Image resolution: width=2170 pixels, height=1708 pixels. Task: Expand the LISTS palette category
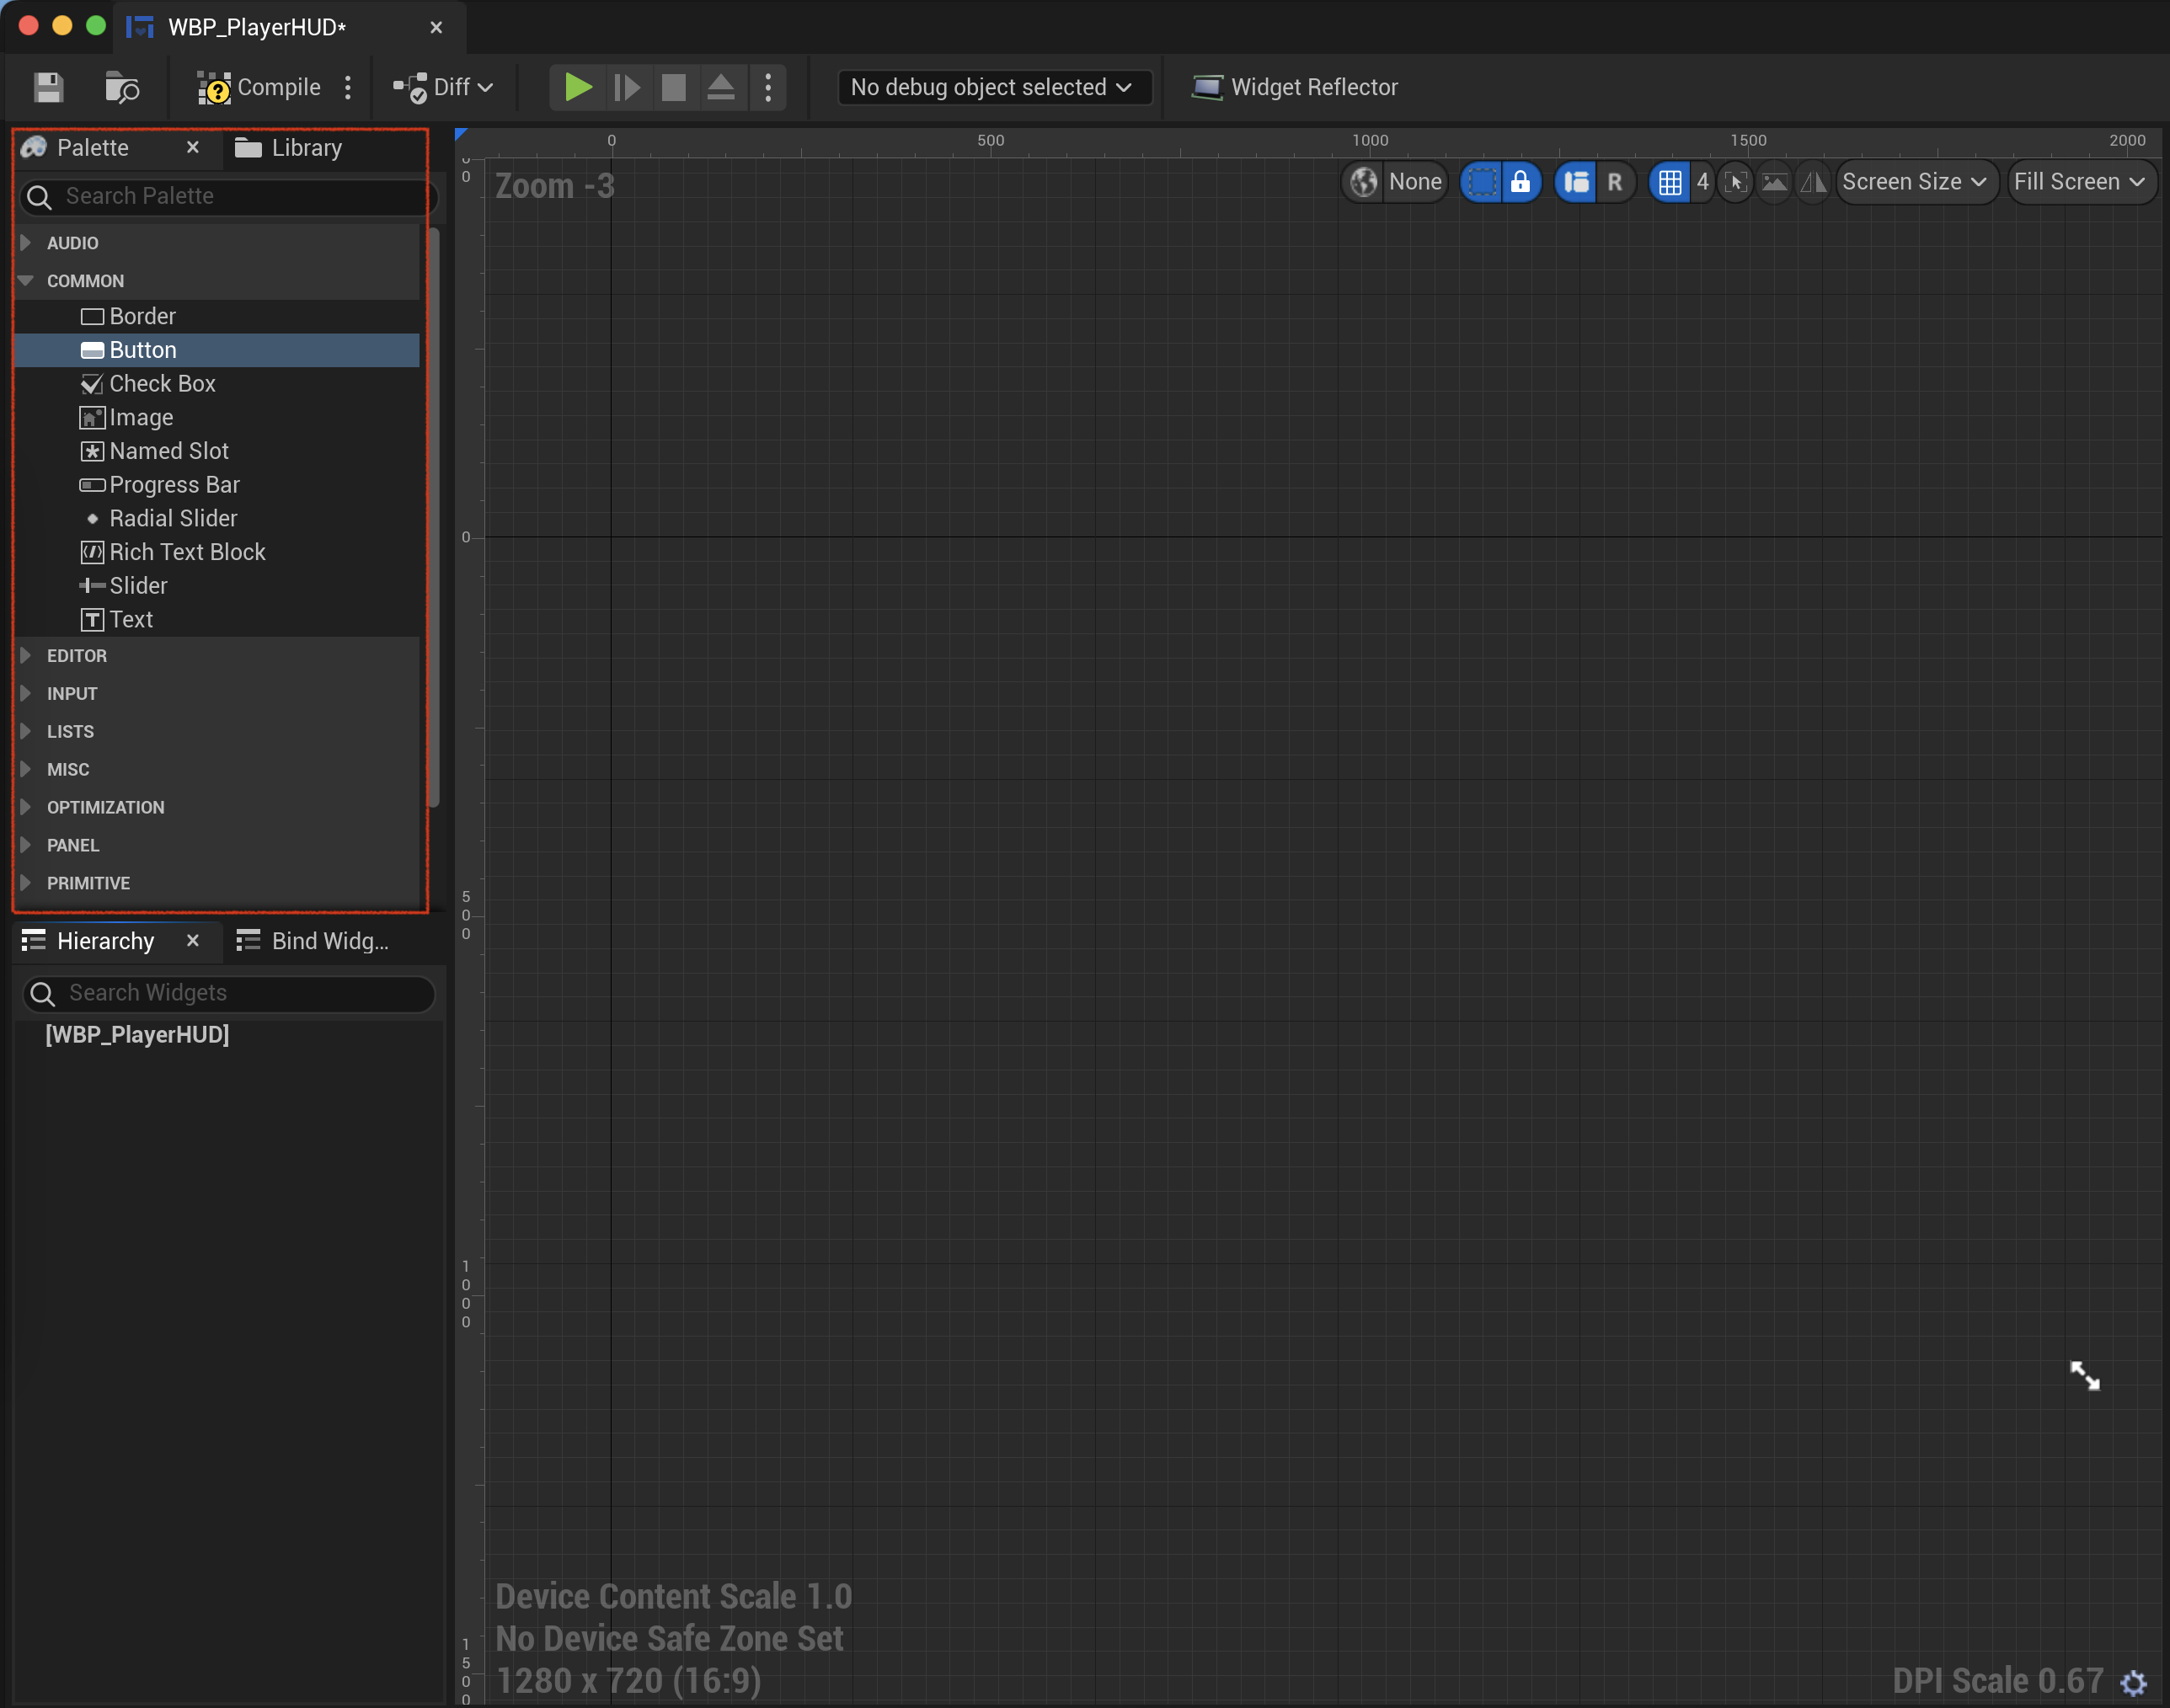26,731
